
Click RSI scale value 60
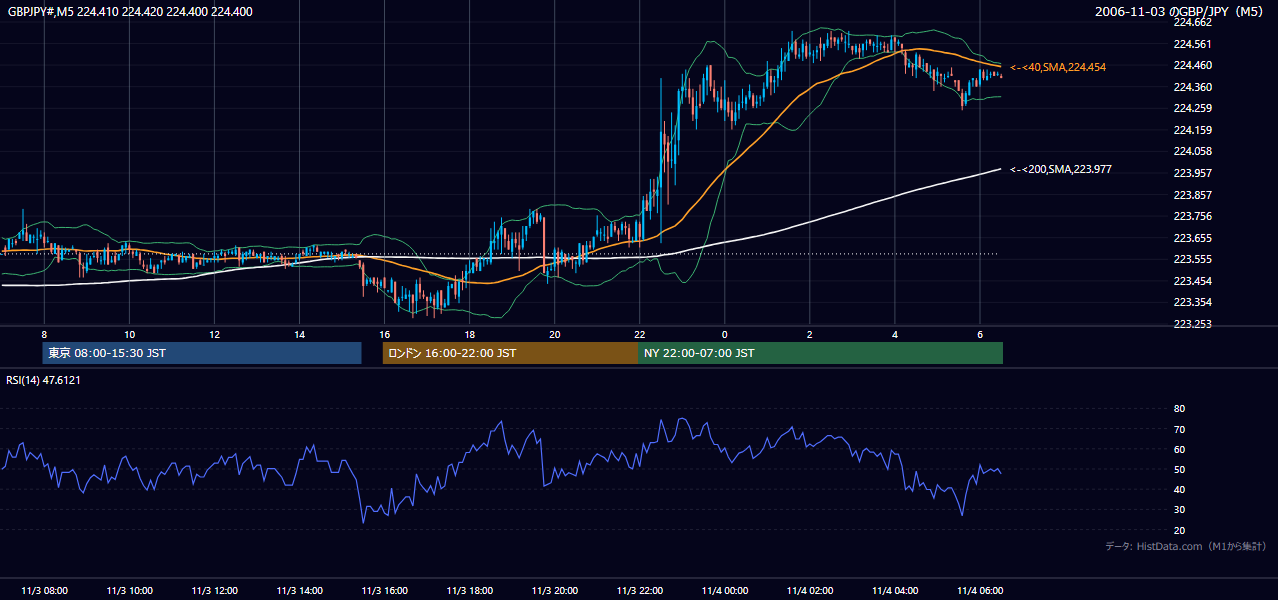point(1179,449)
